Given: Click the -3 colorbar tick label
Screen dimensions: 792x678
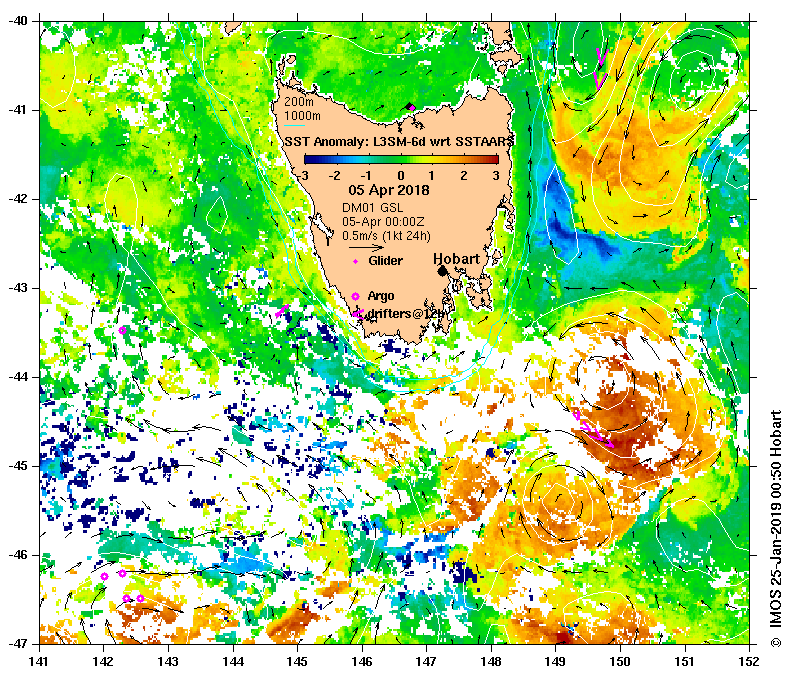Looking at the screenshot, I should [x=304, y=175].
